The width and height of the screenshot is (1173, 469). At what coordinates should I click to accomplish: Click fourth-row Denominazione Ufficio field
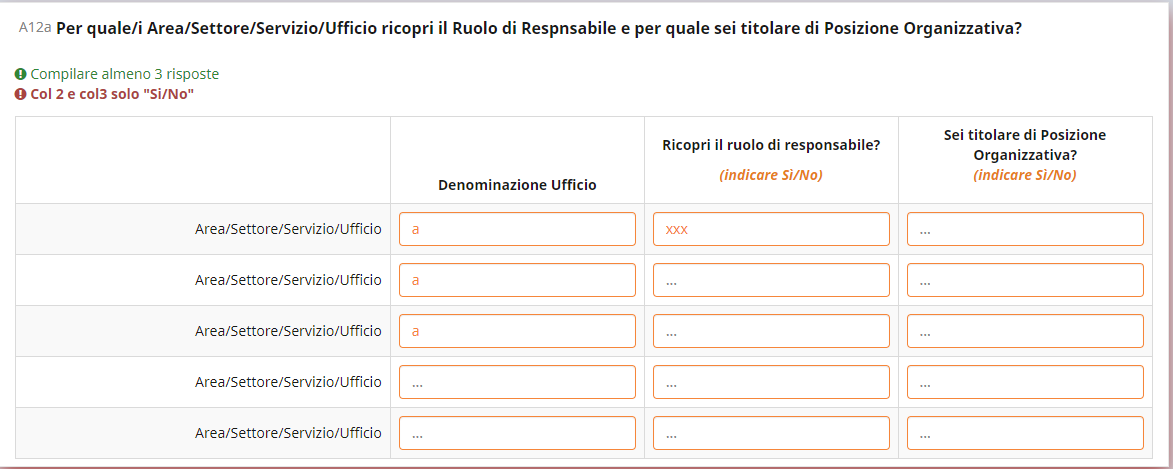tap(517, 382)
